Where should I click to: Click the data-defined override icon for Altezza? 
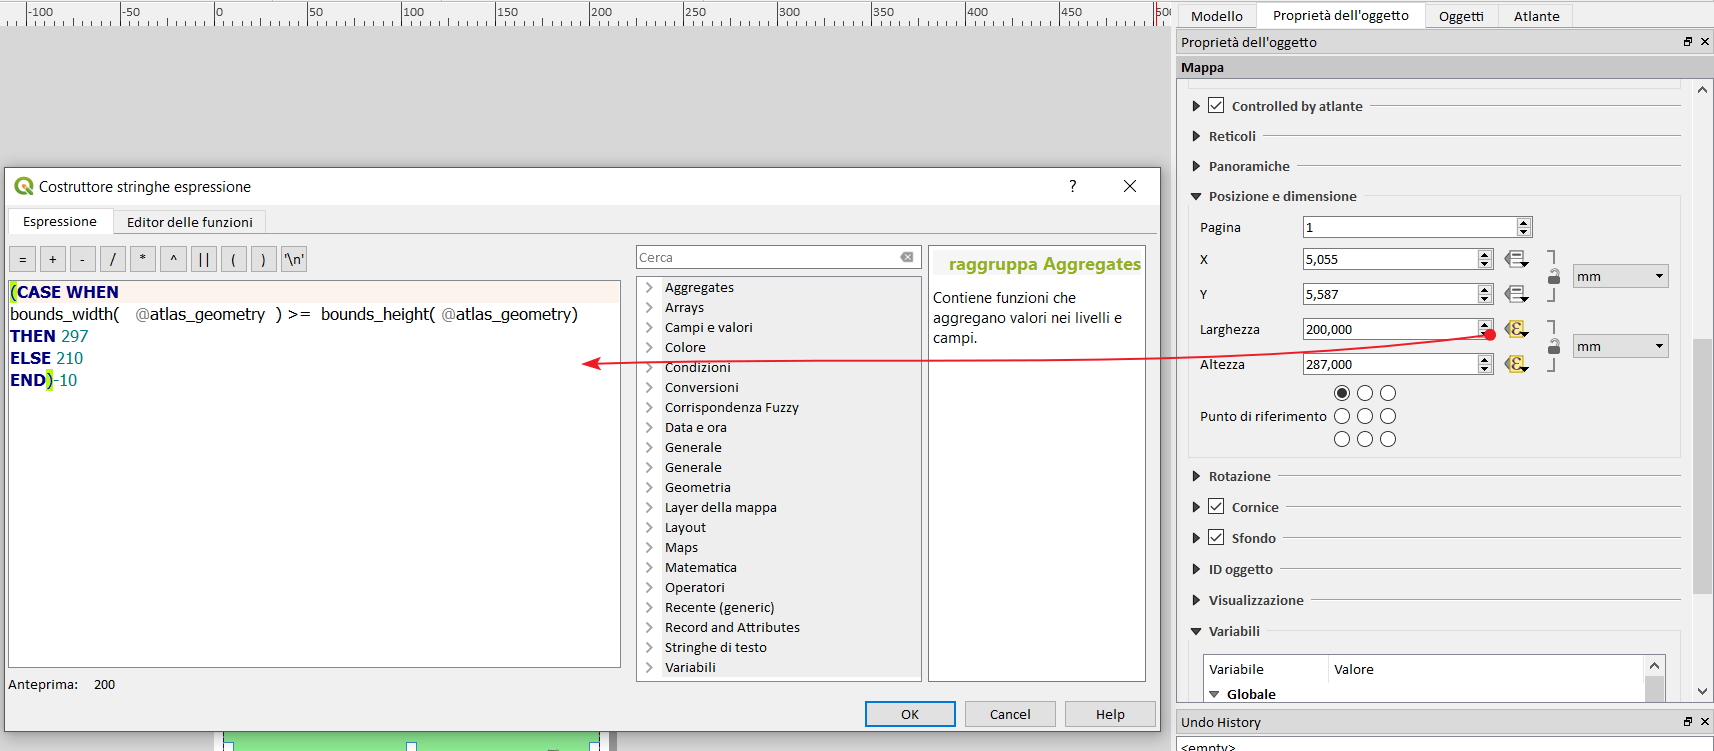point(1516,364)
